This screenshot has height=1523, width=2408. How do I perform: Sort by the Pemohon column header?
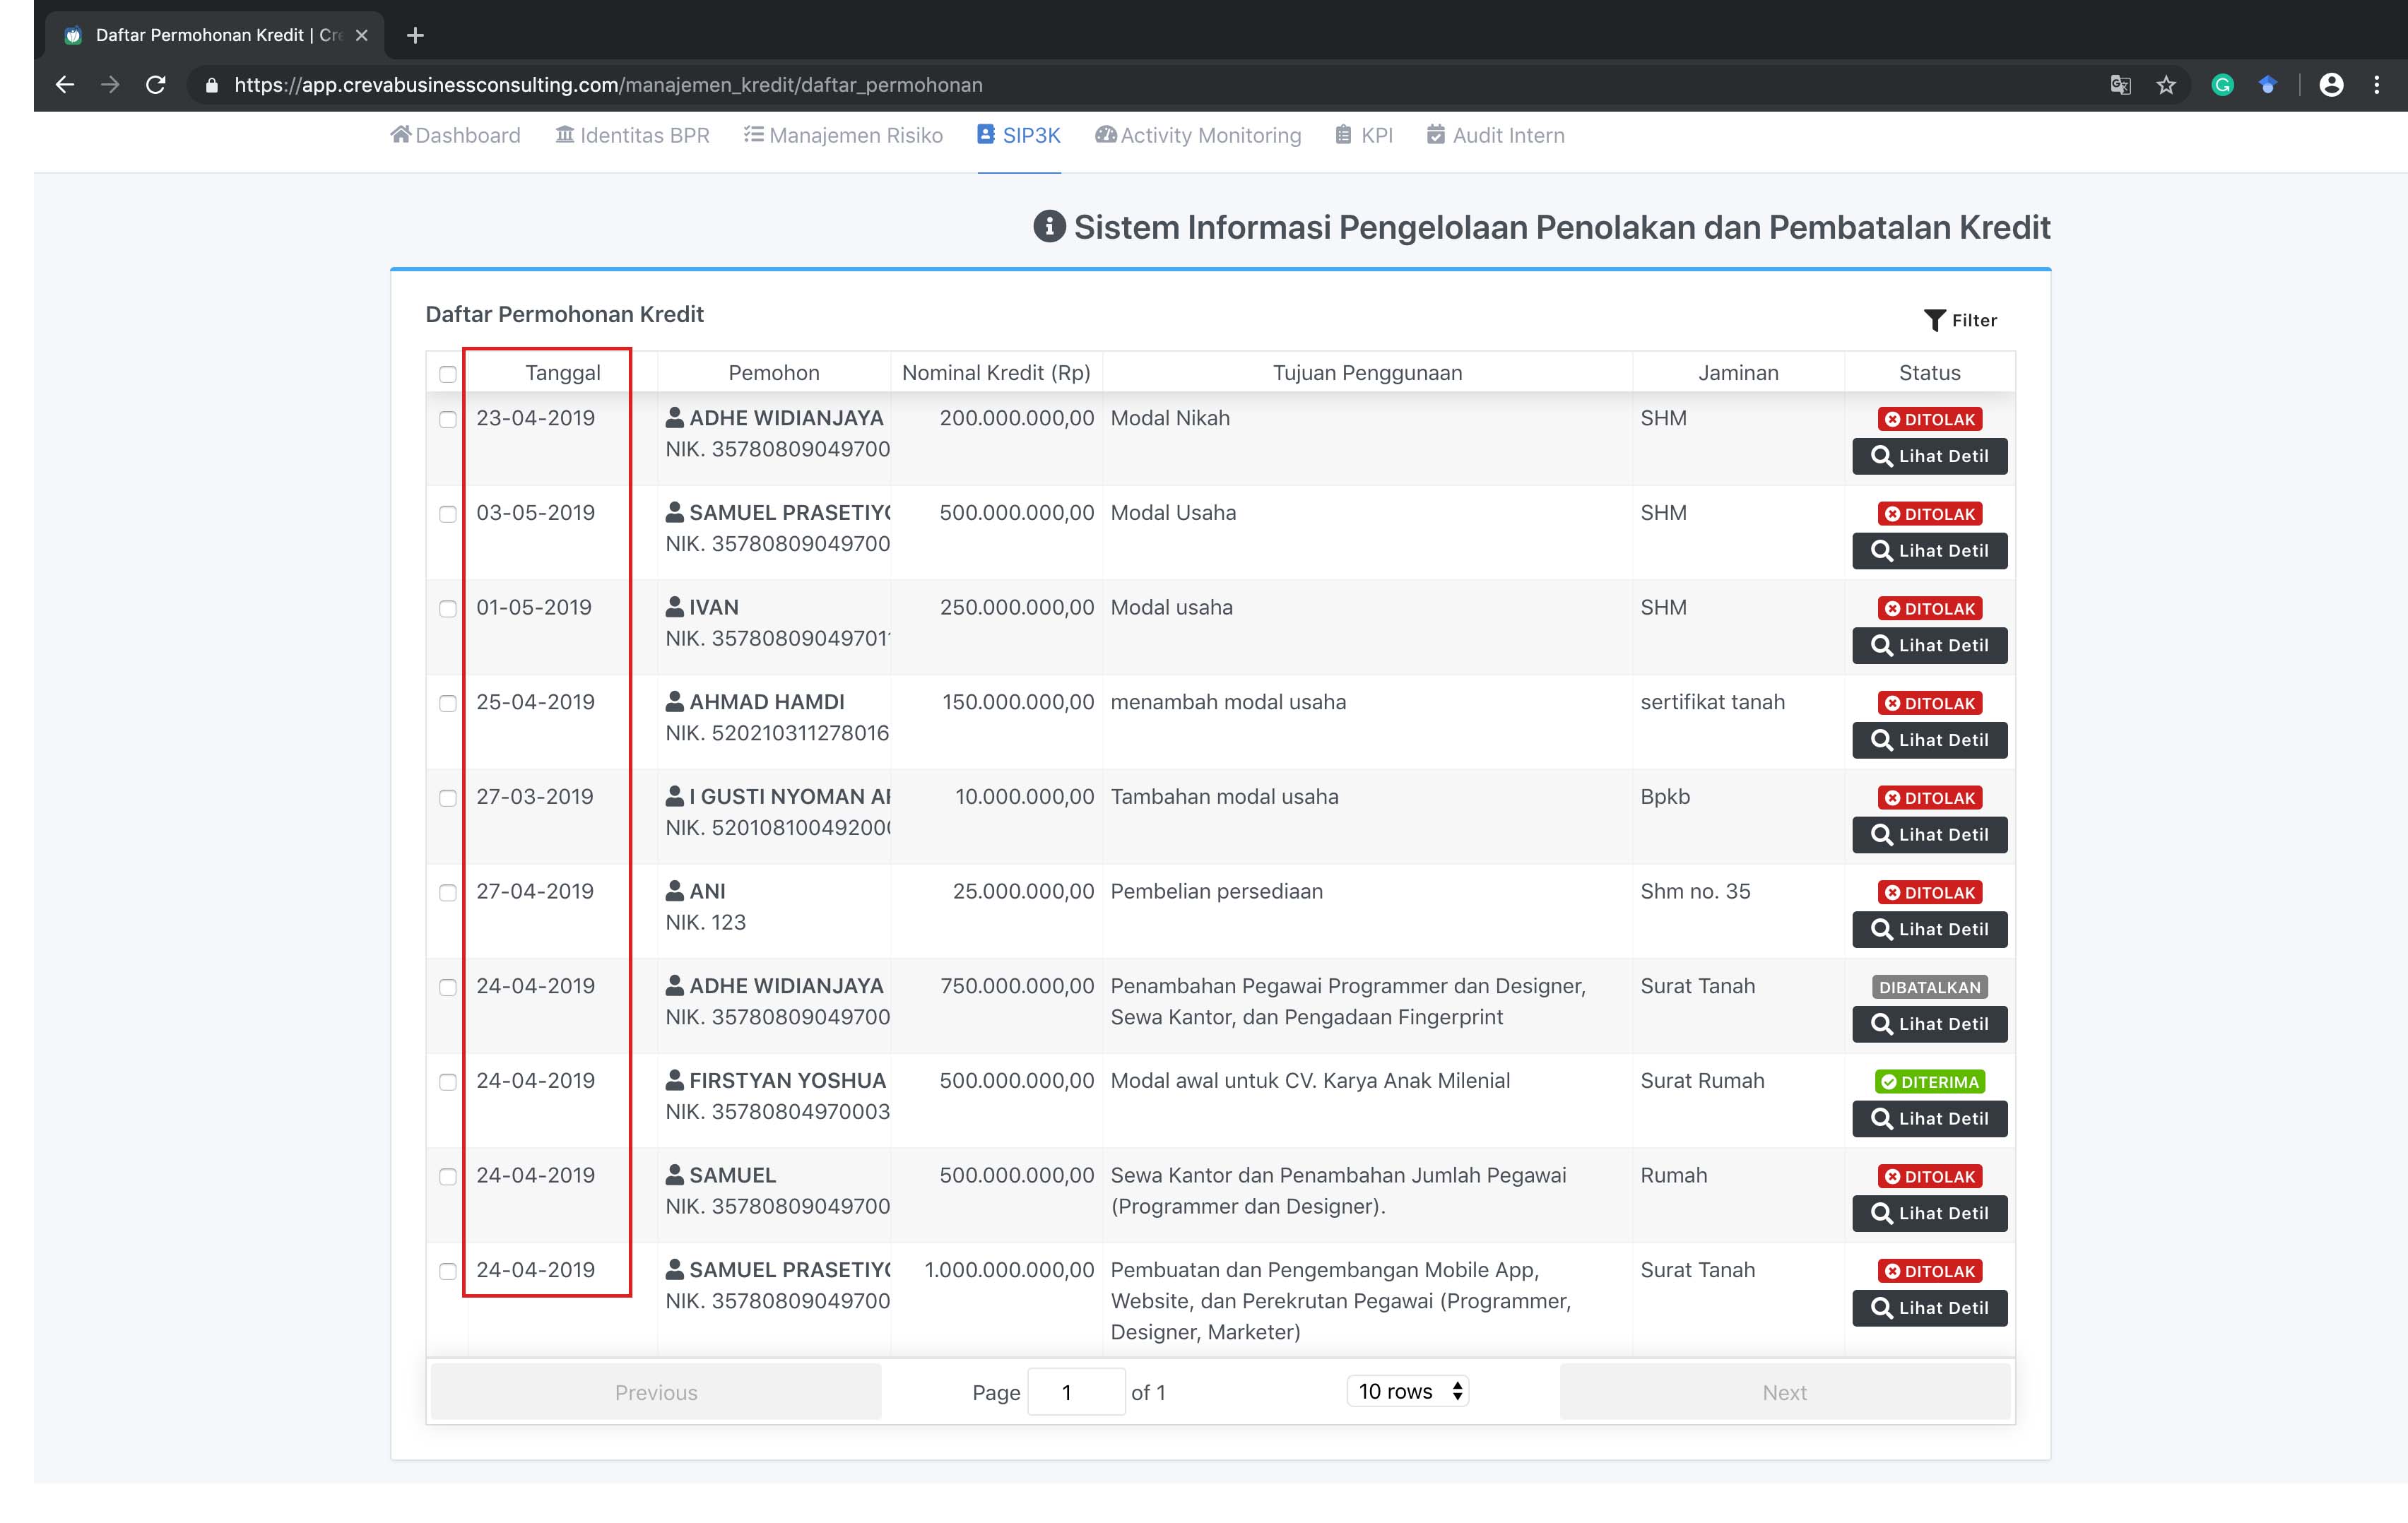774,373
